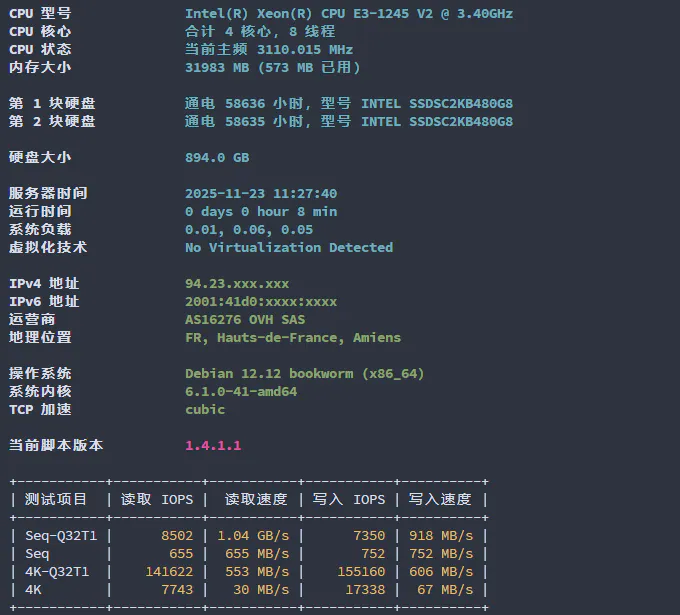
Task: Click the location FR, Hauts-de-France, Amiens
Action: click(x=293, y=337)
